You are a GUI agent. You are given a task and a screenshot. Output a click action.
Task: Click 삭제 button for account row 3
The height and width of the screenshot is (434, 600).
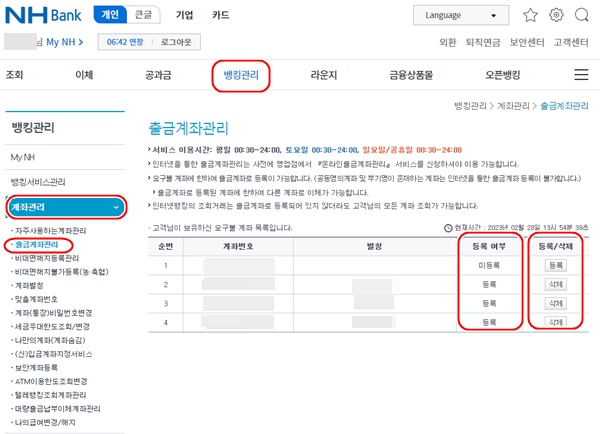[556, 303]
